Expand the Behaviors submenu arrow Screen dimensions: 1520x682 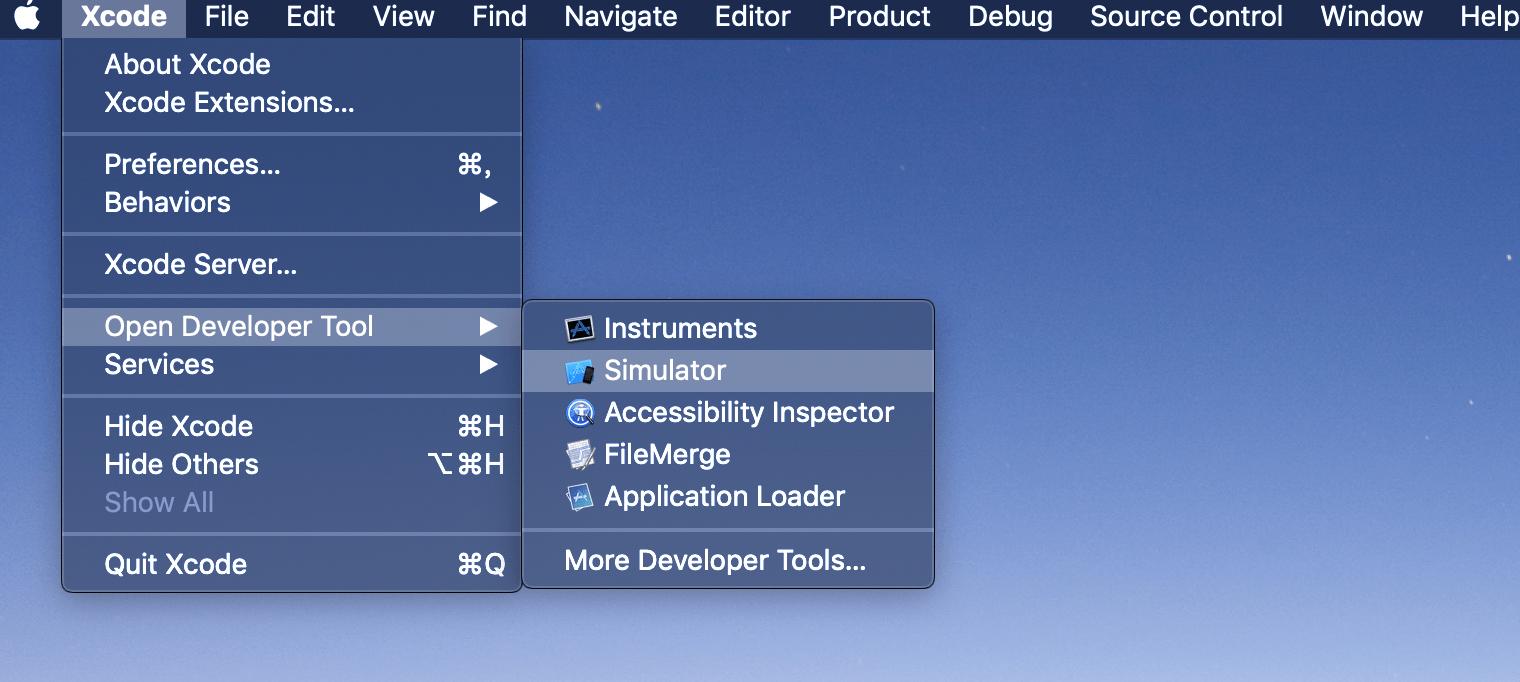488,203
